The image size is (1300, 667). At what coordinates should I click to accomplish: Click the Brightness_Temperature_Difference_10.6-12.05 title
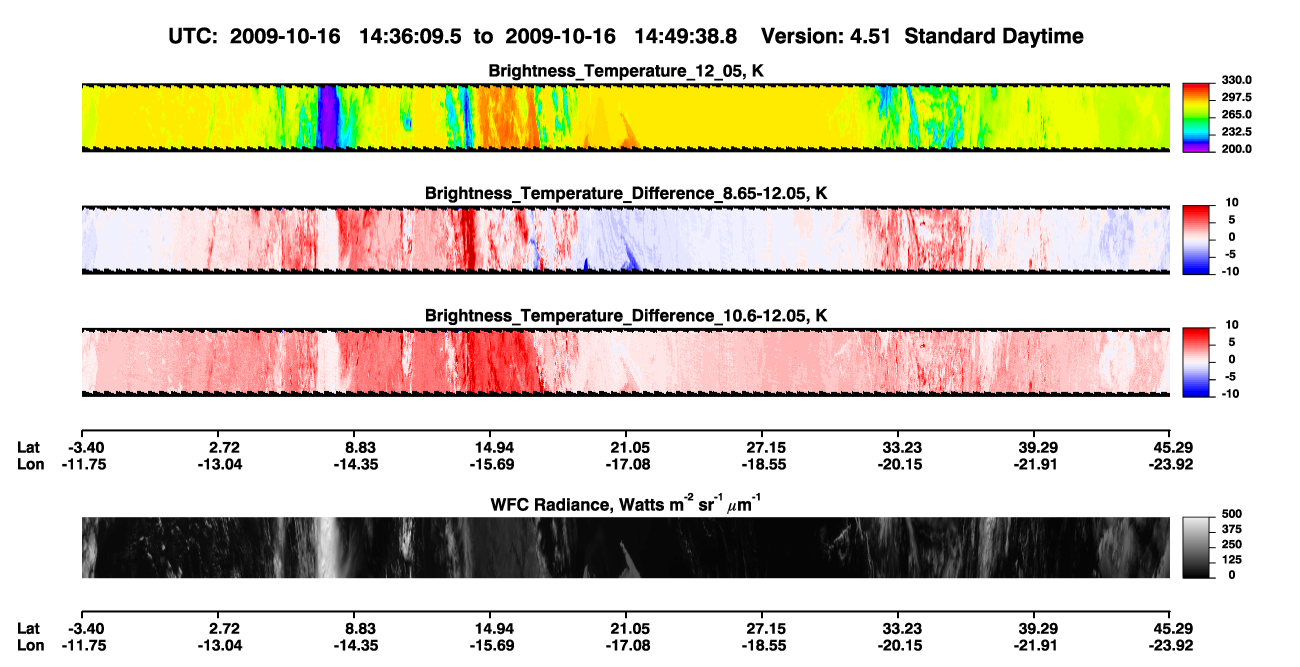tap(626, 316)
